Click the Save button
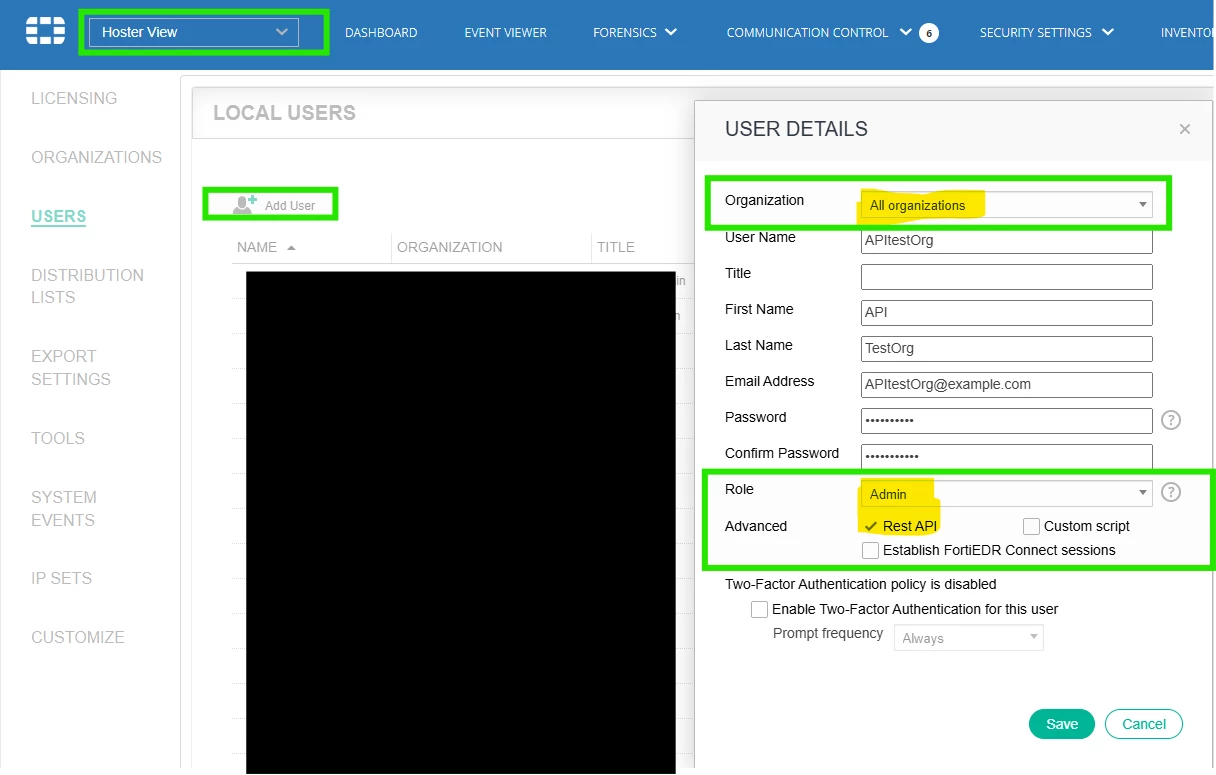Viewport: 1216px width, 775px height. [x=1062, y=724]
